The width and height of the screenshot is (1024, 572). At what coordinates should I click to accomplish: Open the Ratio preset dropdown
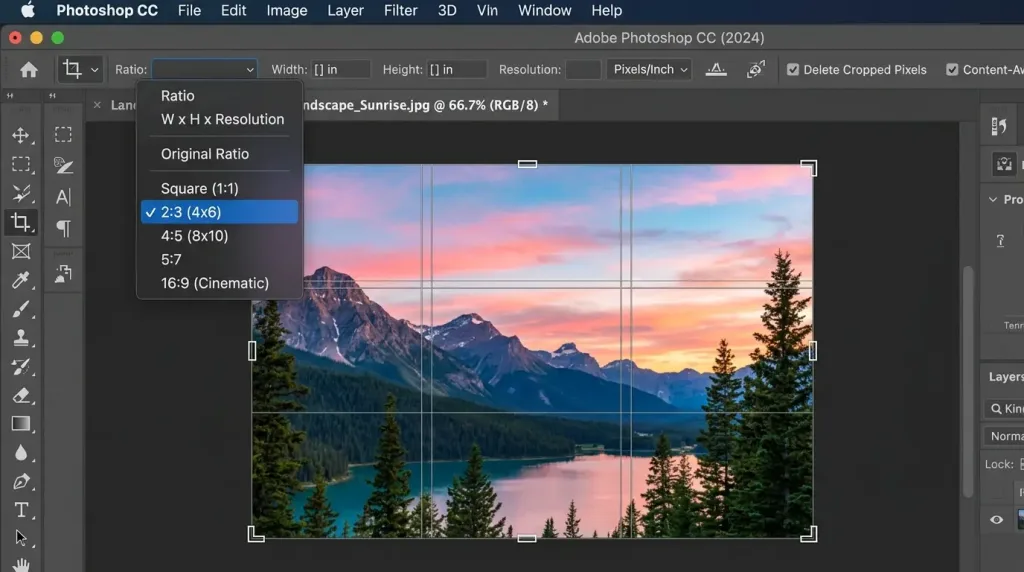point(204,69)
